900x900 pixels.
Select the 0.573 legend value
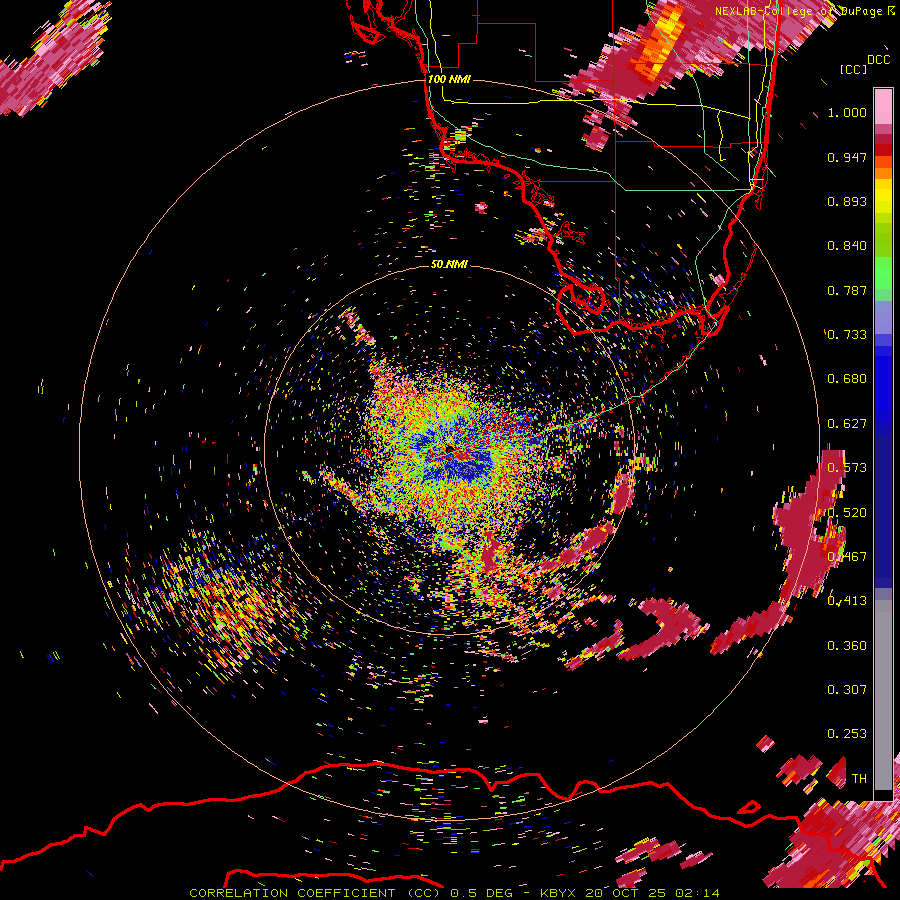point(847,468)
